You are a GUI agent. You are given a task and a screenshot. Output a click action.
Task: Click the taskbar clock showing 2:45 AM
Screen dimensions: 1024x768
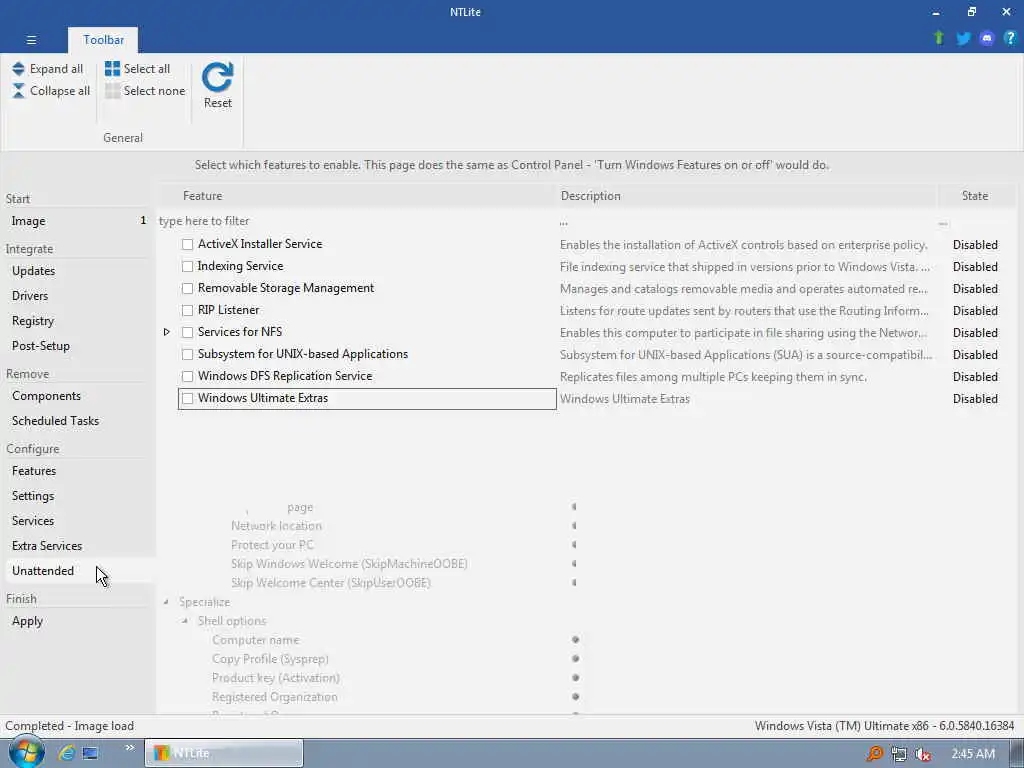973,754
